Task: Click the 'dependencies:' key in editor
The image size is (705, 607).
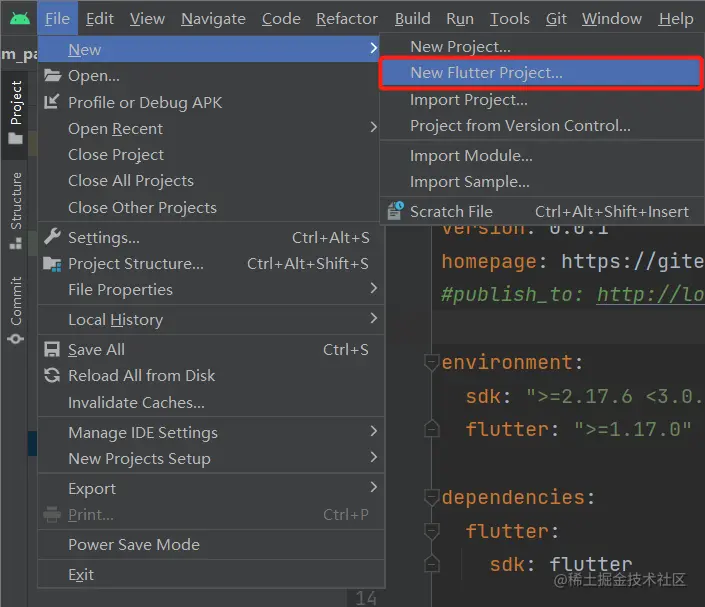Action: pyautogui.click(x=518, y=497)
